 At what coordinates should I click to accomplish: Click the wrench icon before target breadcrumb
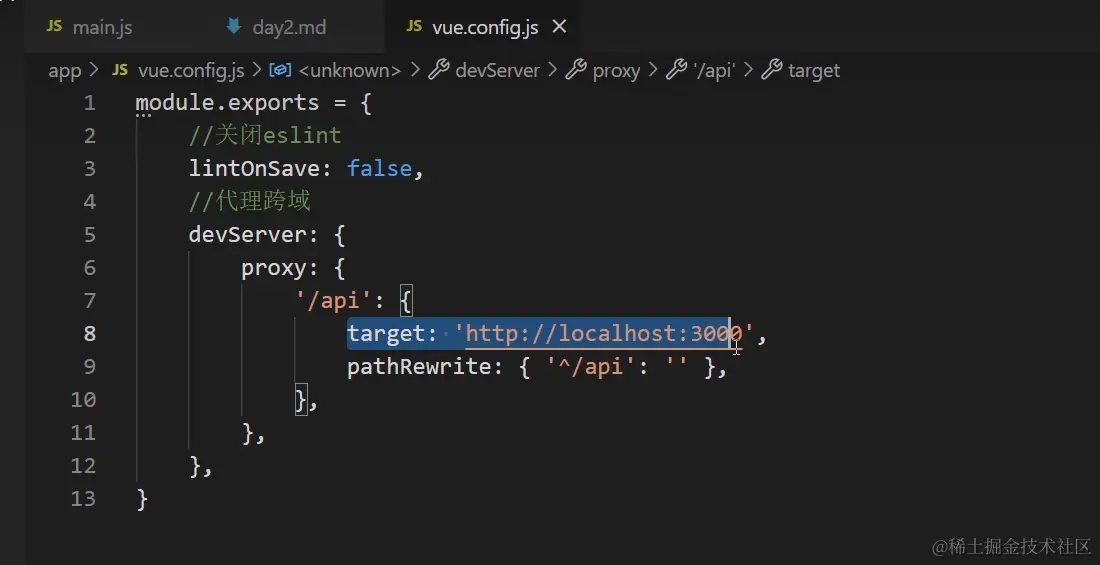(772, 70)
